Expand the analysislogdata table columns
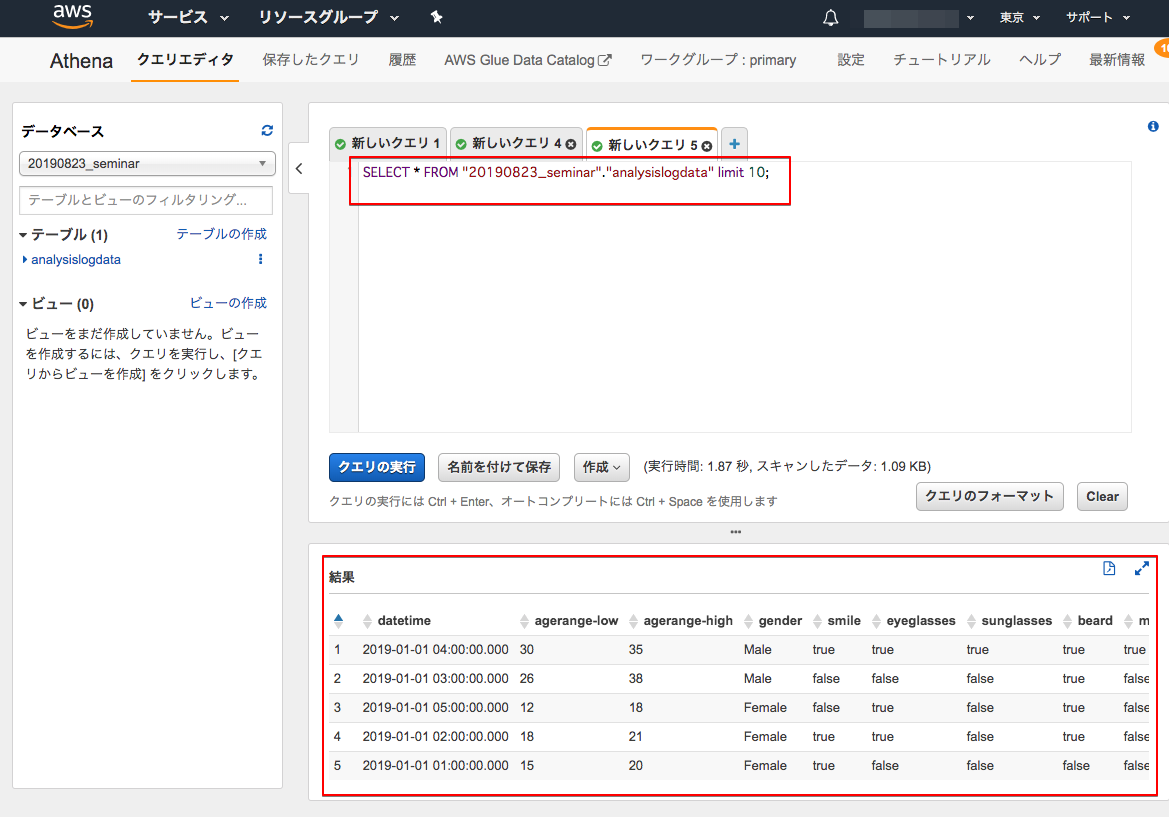This screenshot has height=817, width=1169. point(25,259)
